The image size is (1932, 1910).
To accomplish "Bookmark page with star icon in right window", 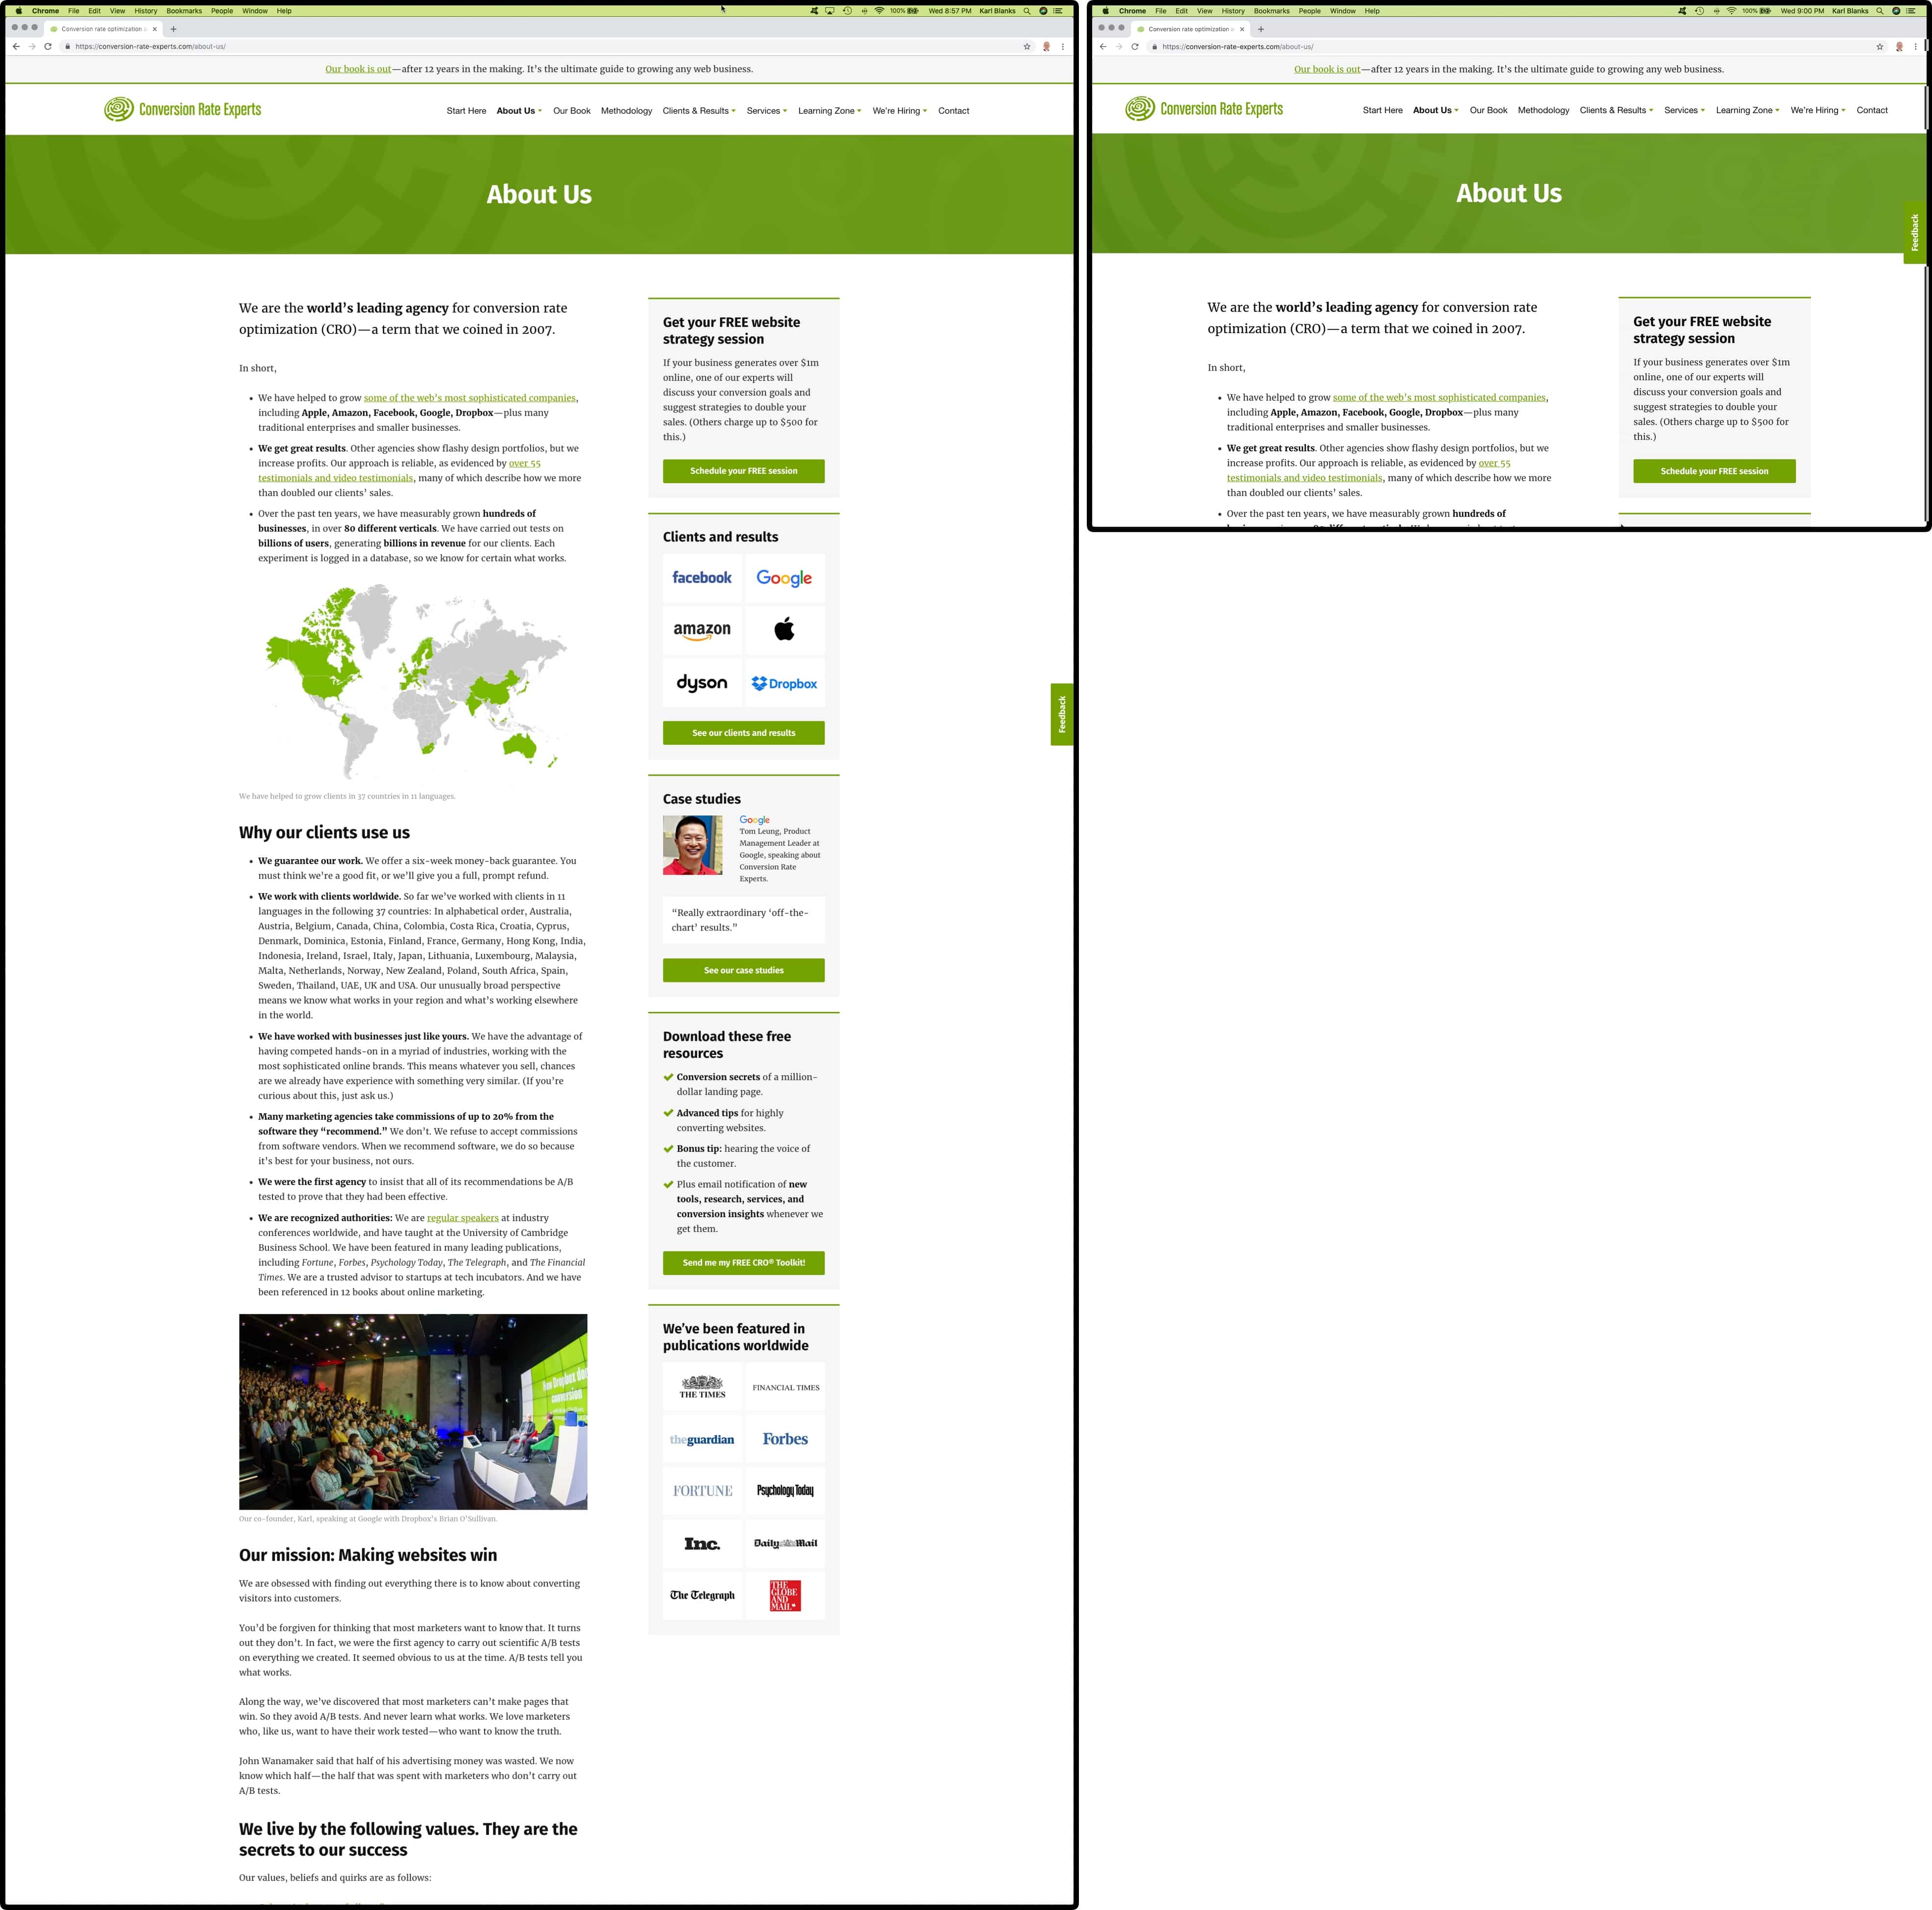I will [x=1880, y=46].
